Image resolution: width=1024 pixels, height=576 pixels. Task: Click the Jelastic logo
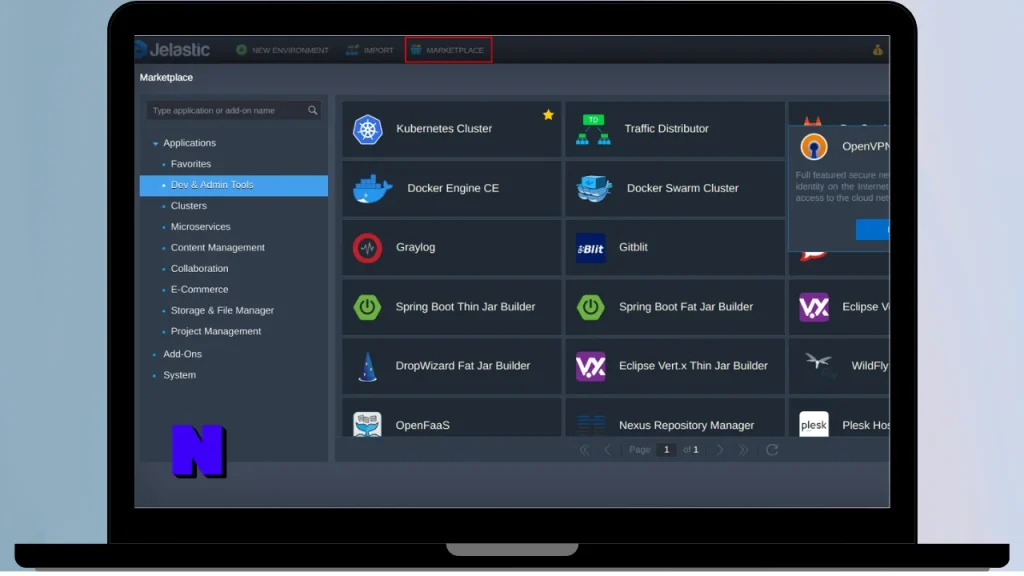tap(172, 50)
